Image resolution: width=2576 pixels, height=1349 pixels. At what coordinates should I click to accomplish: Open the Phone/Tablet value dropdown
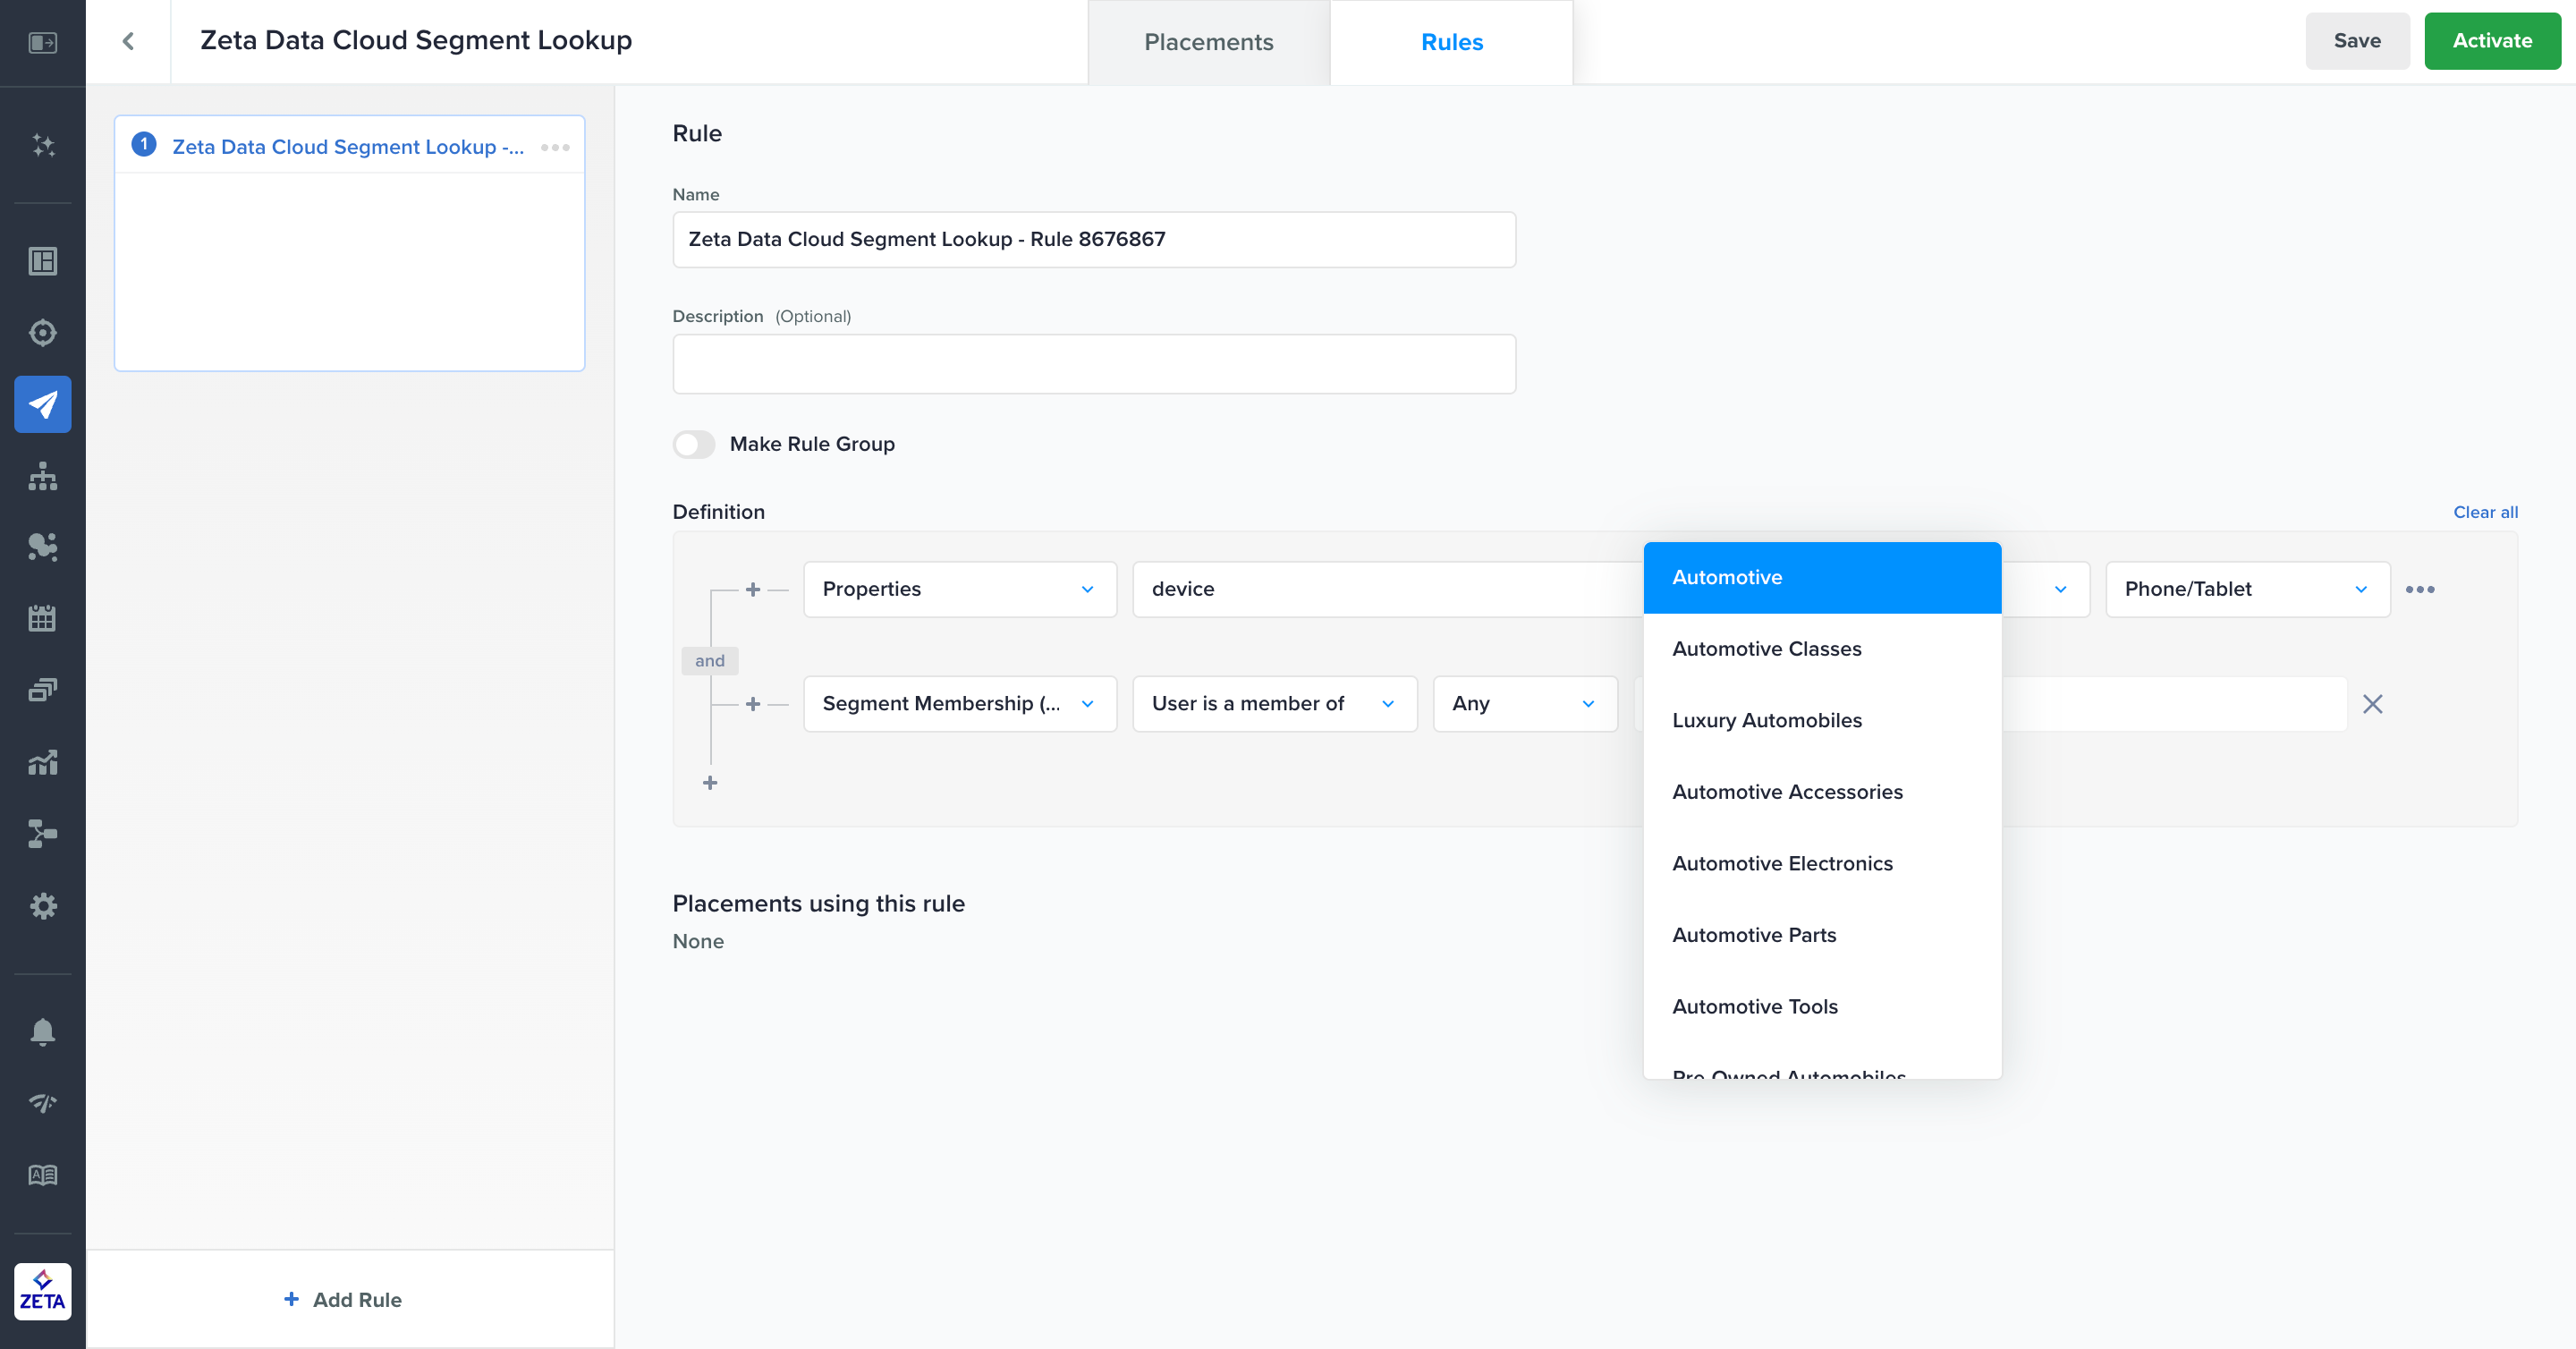[2246, 589]
